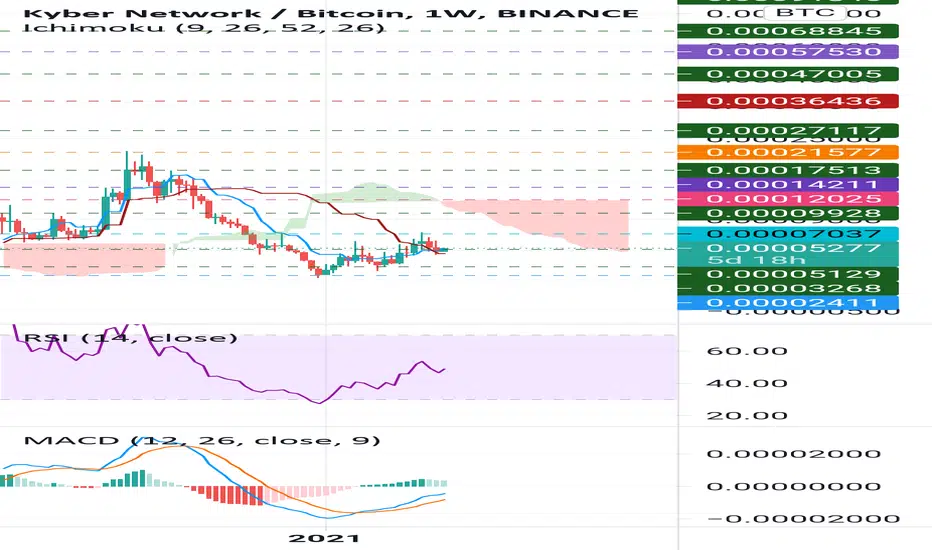Click the BTC currency button on price axis
932x550 pixels.
point(805,12)
